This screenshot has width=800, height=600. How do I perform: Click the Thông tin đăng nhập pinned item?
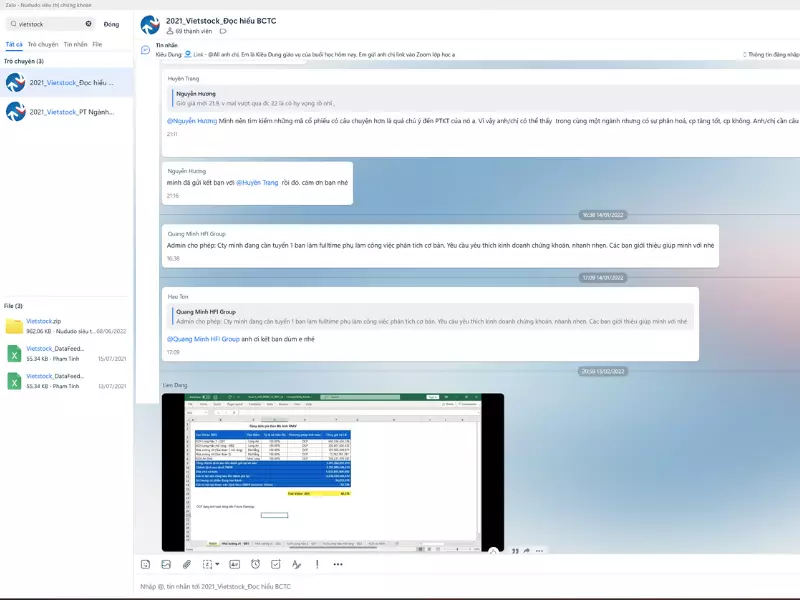click(771, 54)
